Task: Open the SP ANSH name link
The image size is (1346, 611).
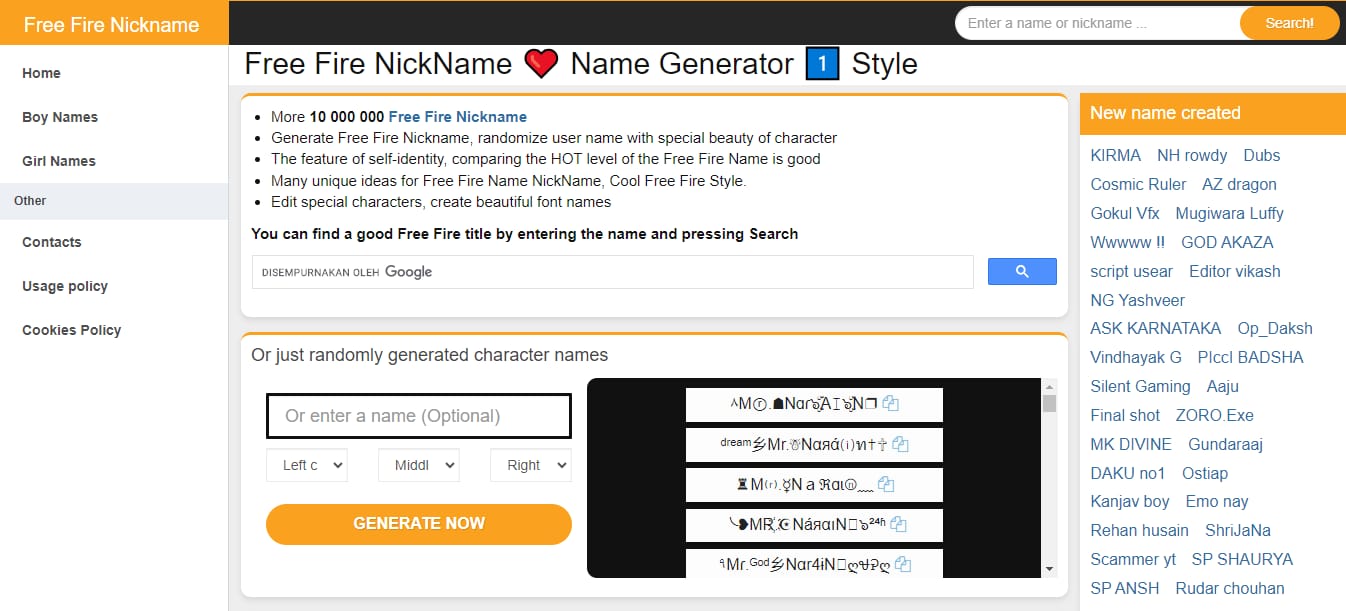Action: [1125, 589]
